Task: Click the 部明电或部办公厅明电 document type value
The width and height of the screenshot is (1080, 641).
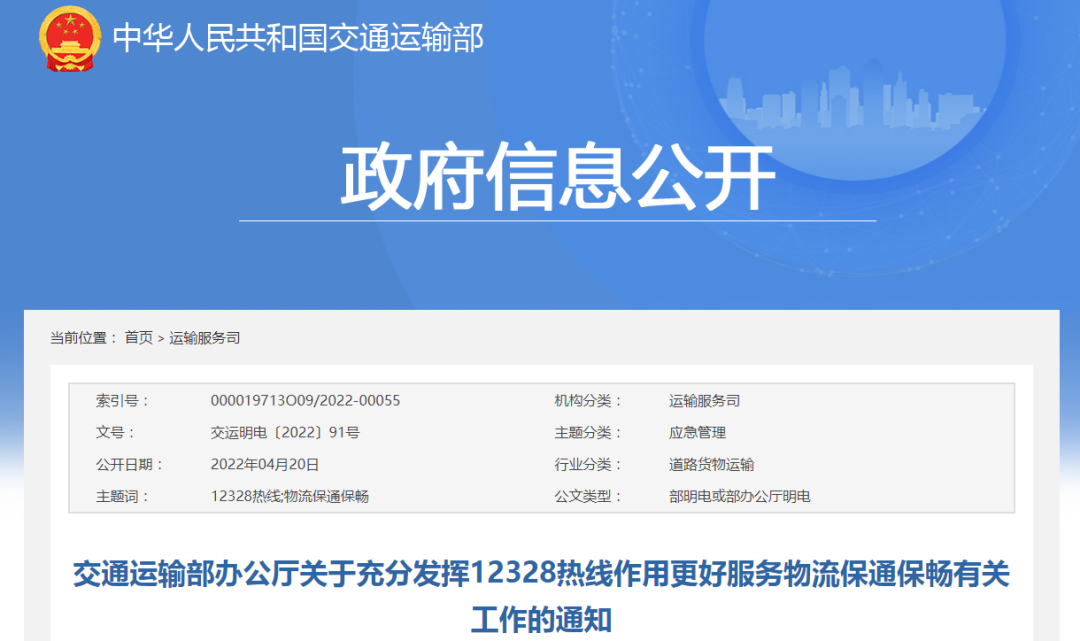Action: (739, 496)
